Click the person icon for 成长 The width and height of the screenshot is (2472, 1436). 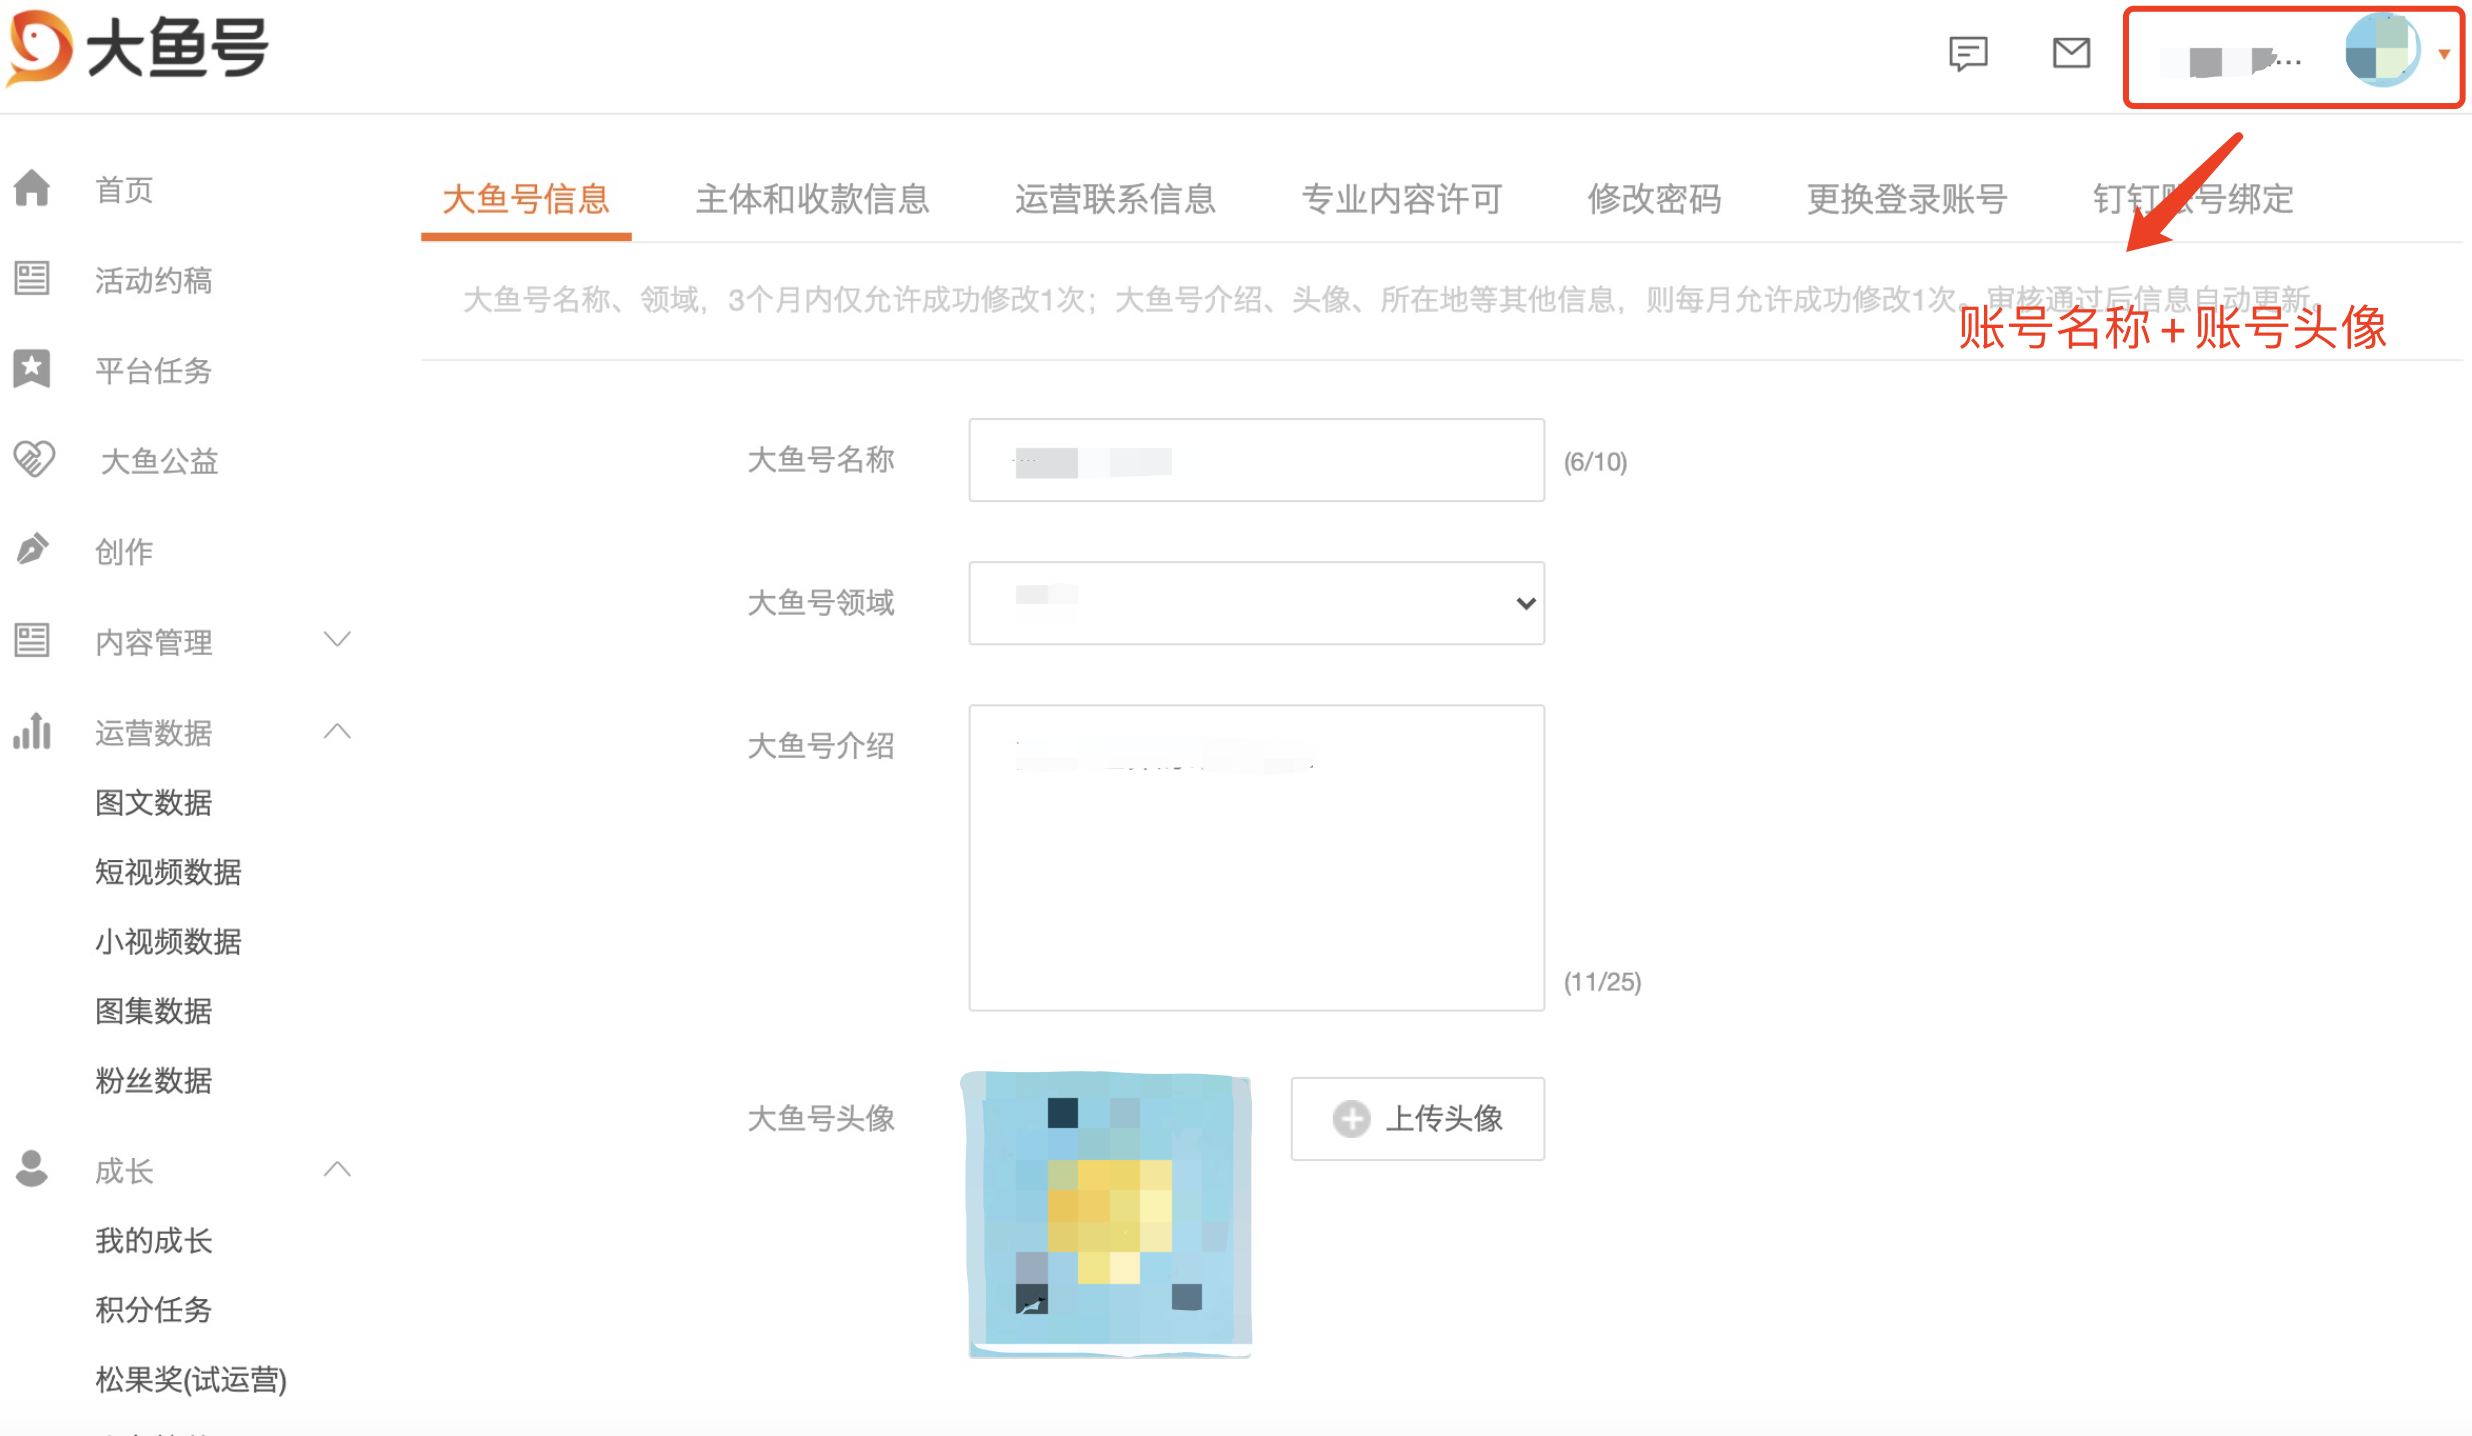coord(32,1168)
